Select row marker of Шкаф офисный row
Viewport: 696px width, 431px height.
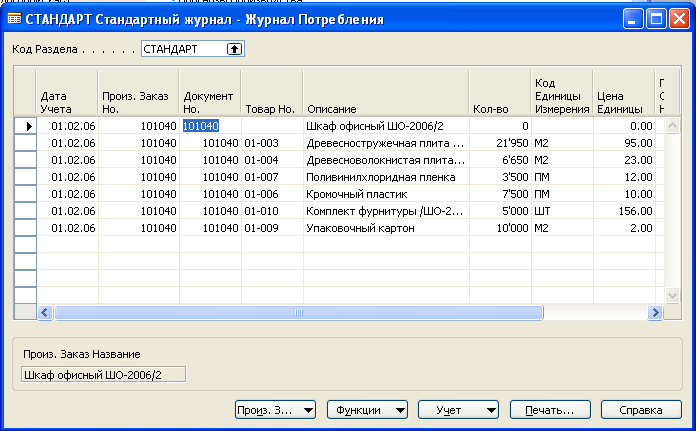coord(25,126)
